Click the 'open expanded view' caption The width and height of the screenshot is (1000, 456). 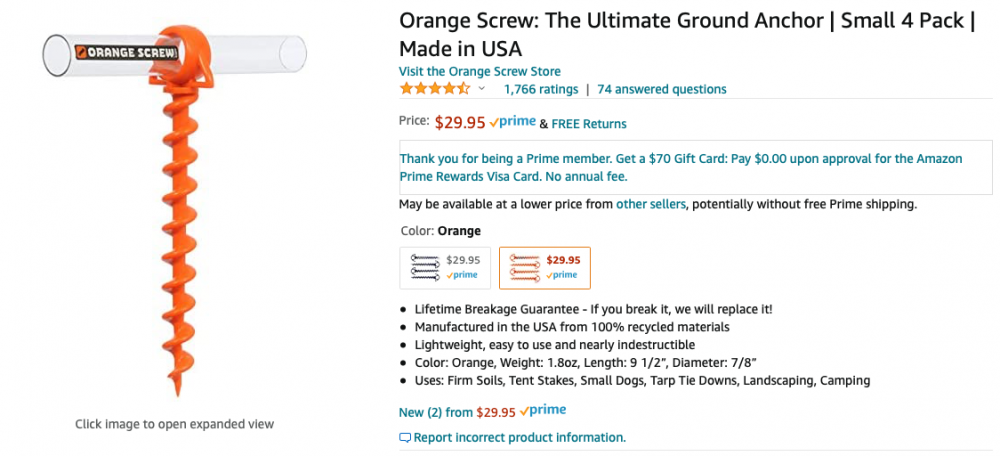tap(175, 424)
